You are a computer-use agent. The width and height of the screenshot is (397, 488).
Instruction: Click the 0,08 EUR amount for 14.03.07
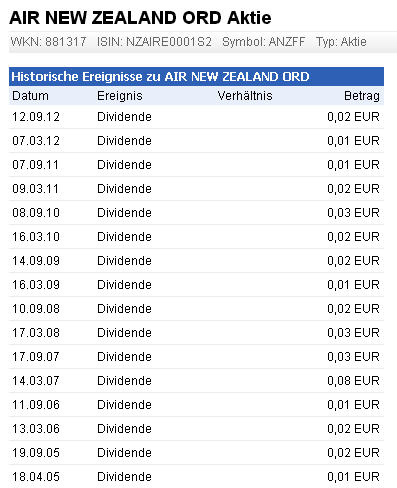coord(353,381)
